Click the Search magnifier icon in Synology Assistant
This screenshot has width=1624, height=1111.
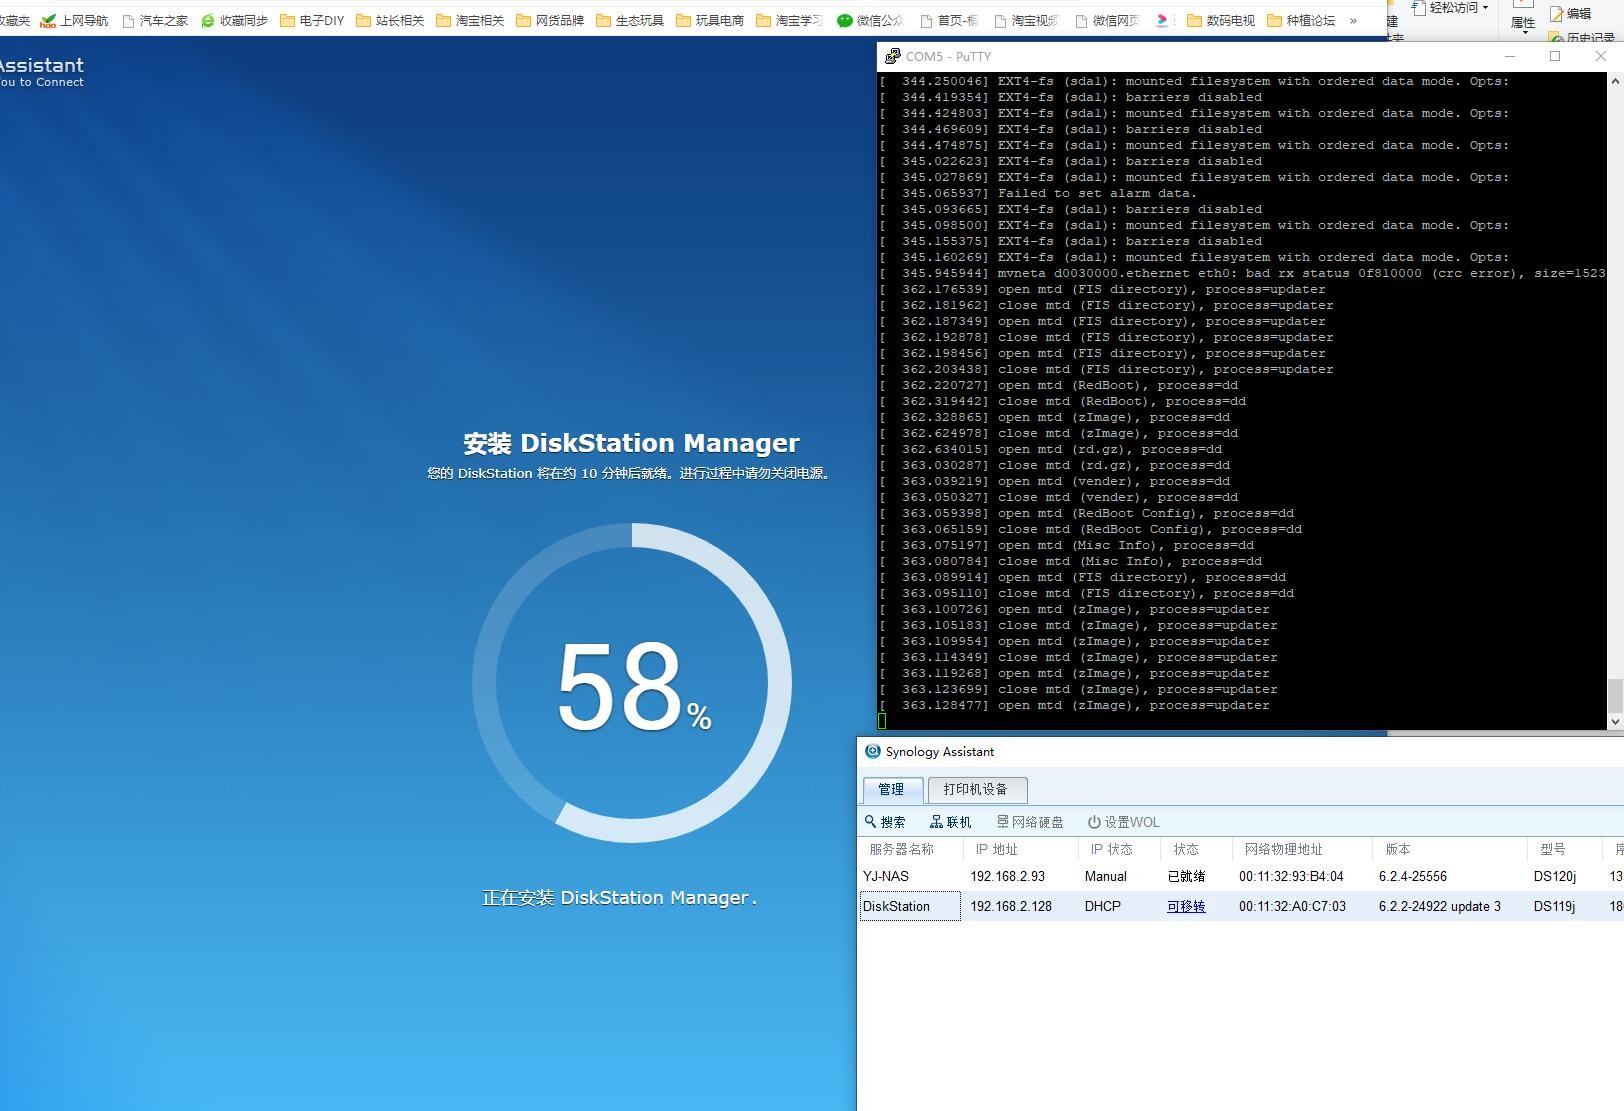click(x=871, y=821)
